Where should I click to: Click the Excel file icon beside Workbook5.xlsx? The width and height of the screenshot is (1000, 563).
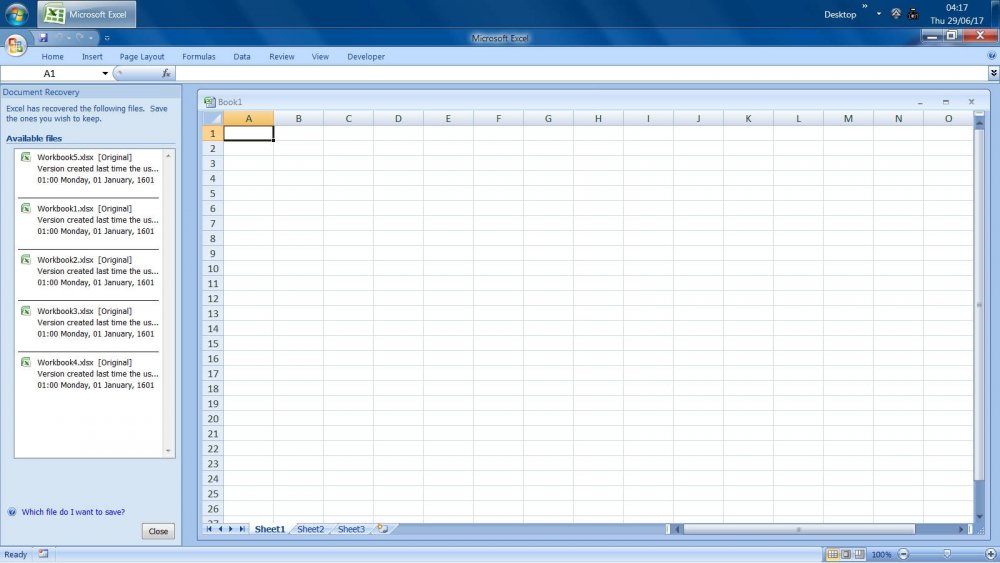tap(26, 157)
